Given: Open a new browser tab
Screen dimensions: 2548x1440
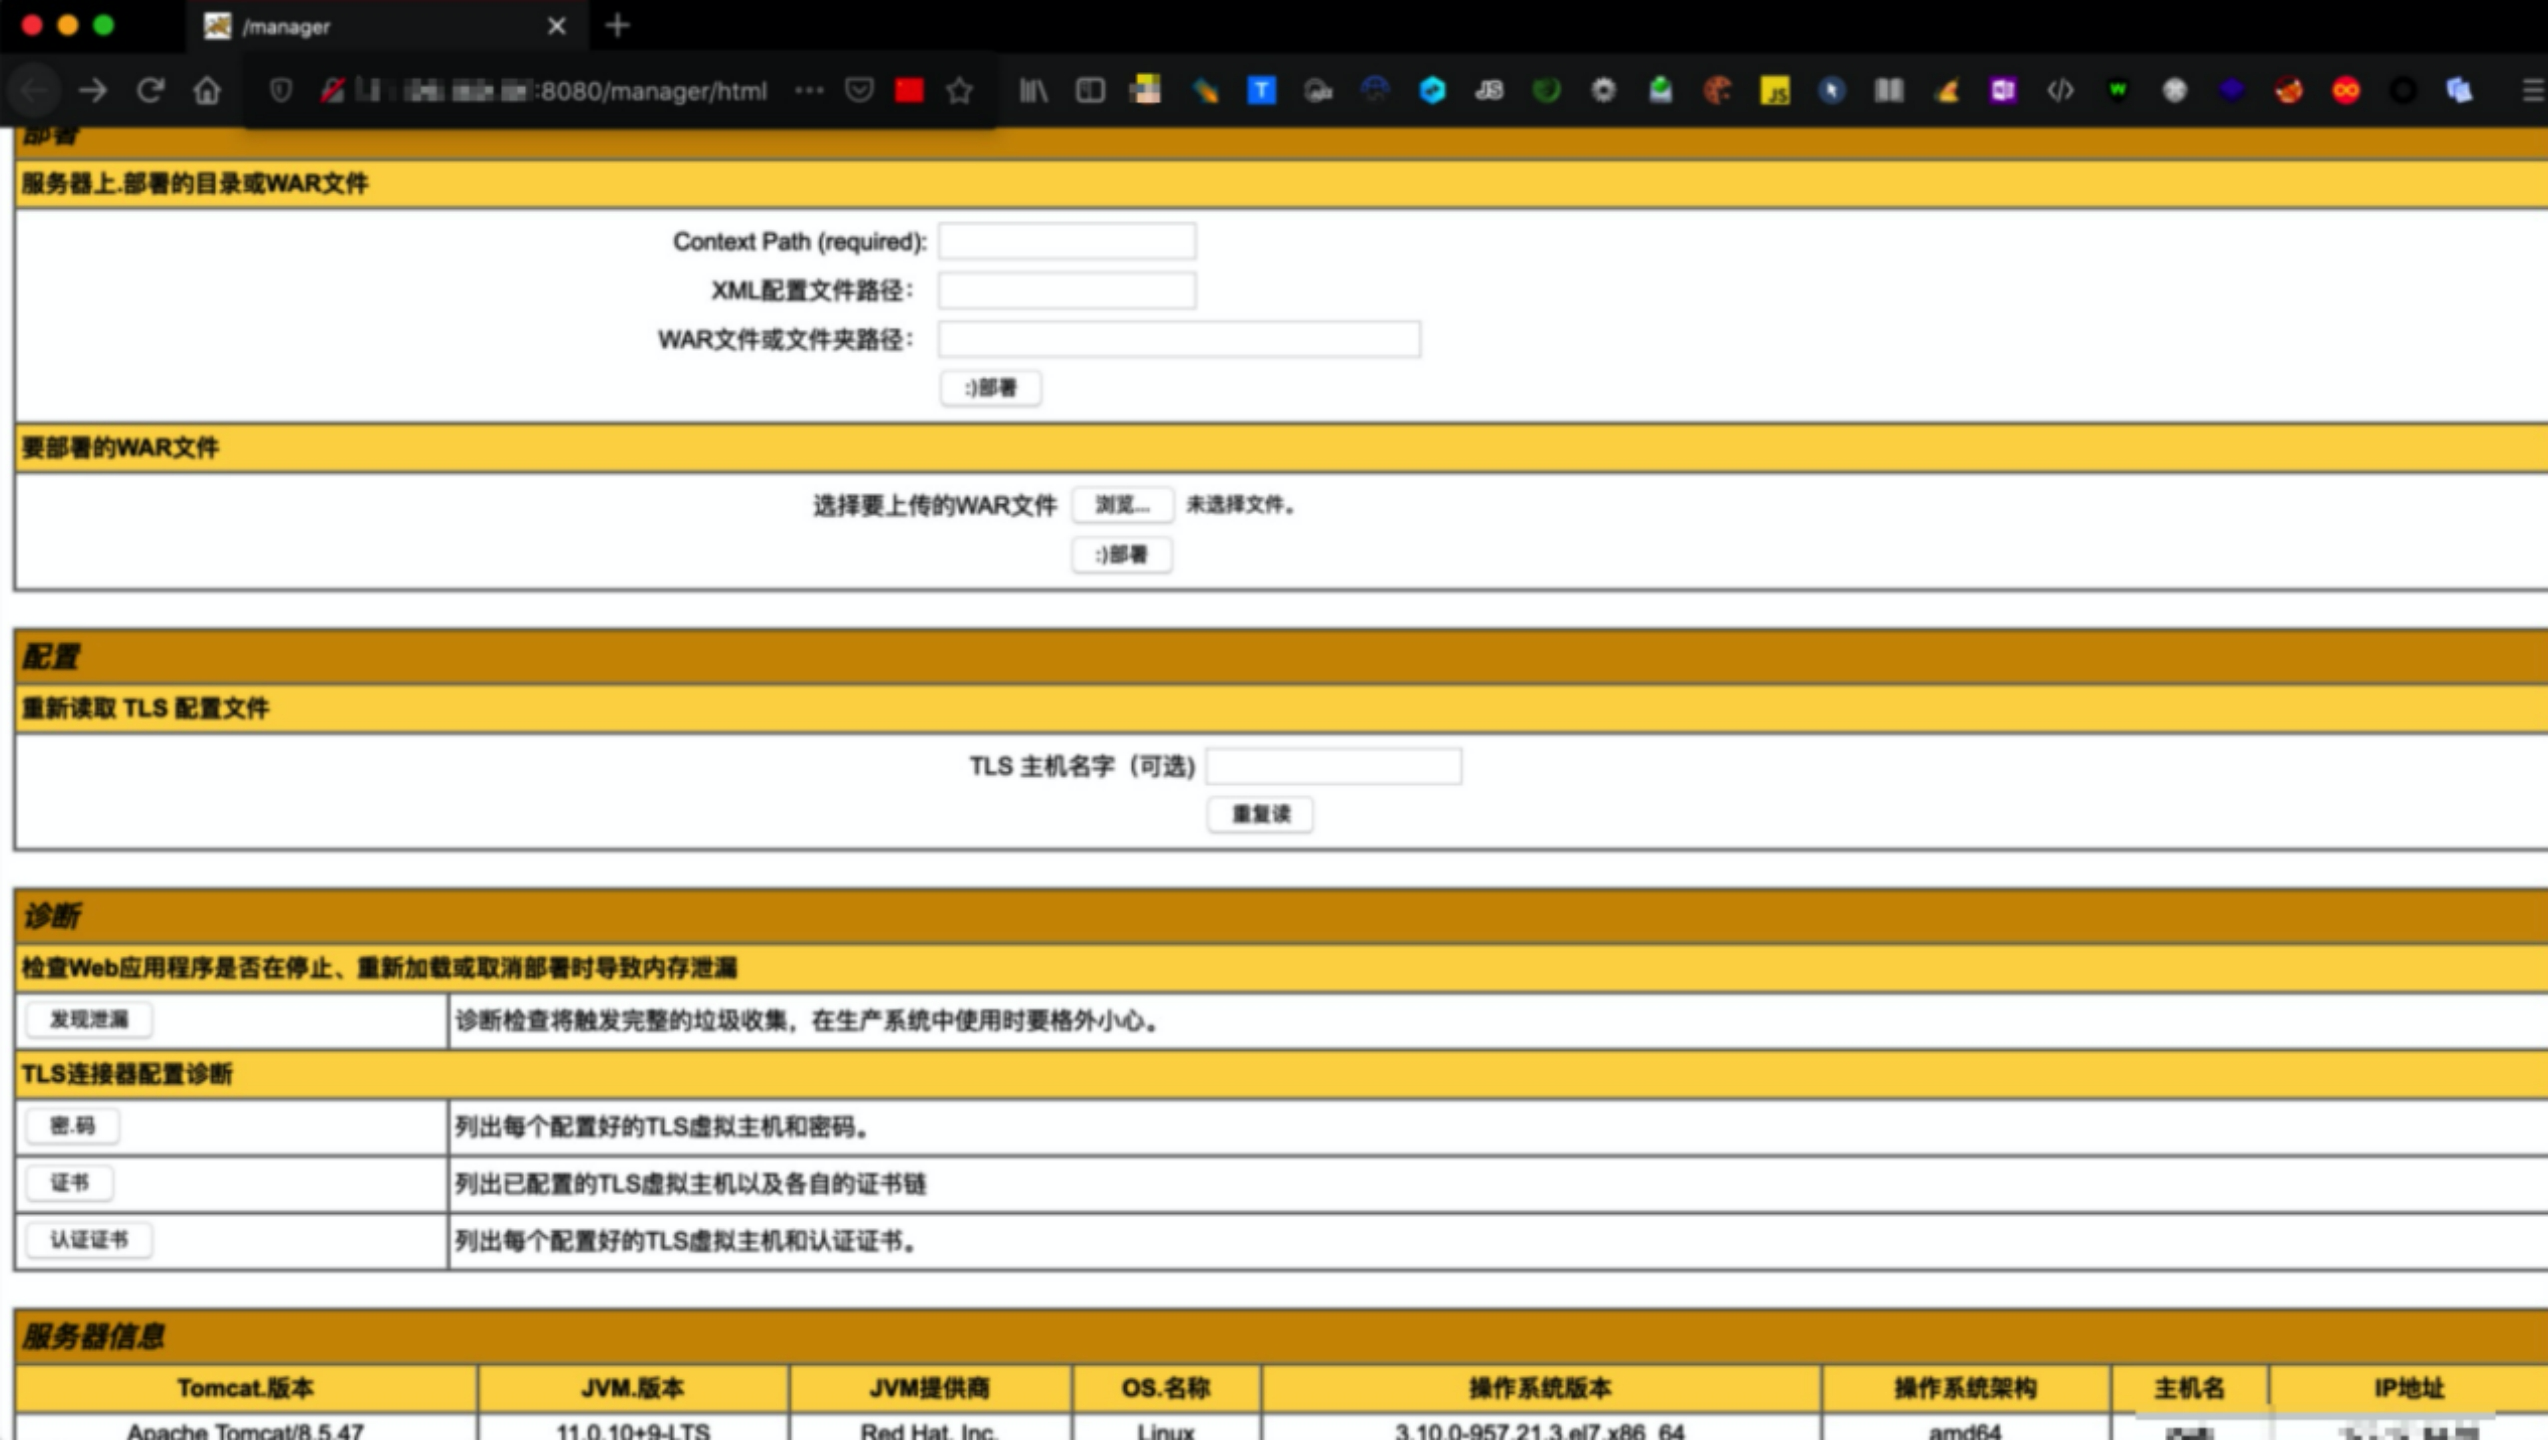Looking at the screenshot, I should pos(617,26).
